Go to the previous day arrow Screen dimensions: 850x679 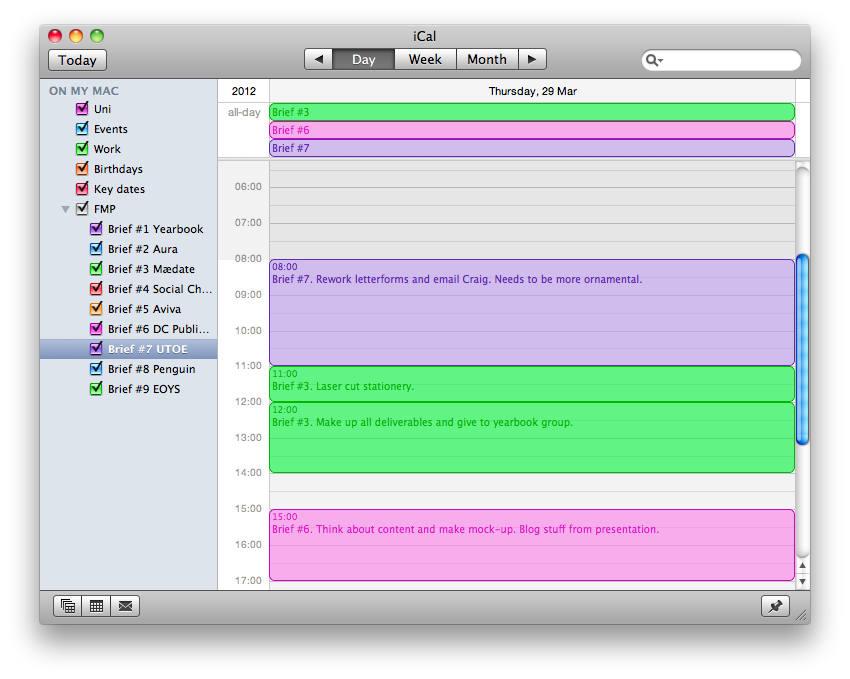(319, 59)
